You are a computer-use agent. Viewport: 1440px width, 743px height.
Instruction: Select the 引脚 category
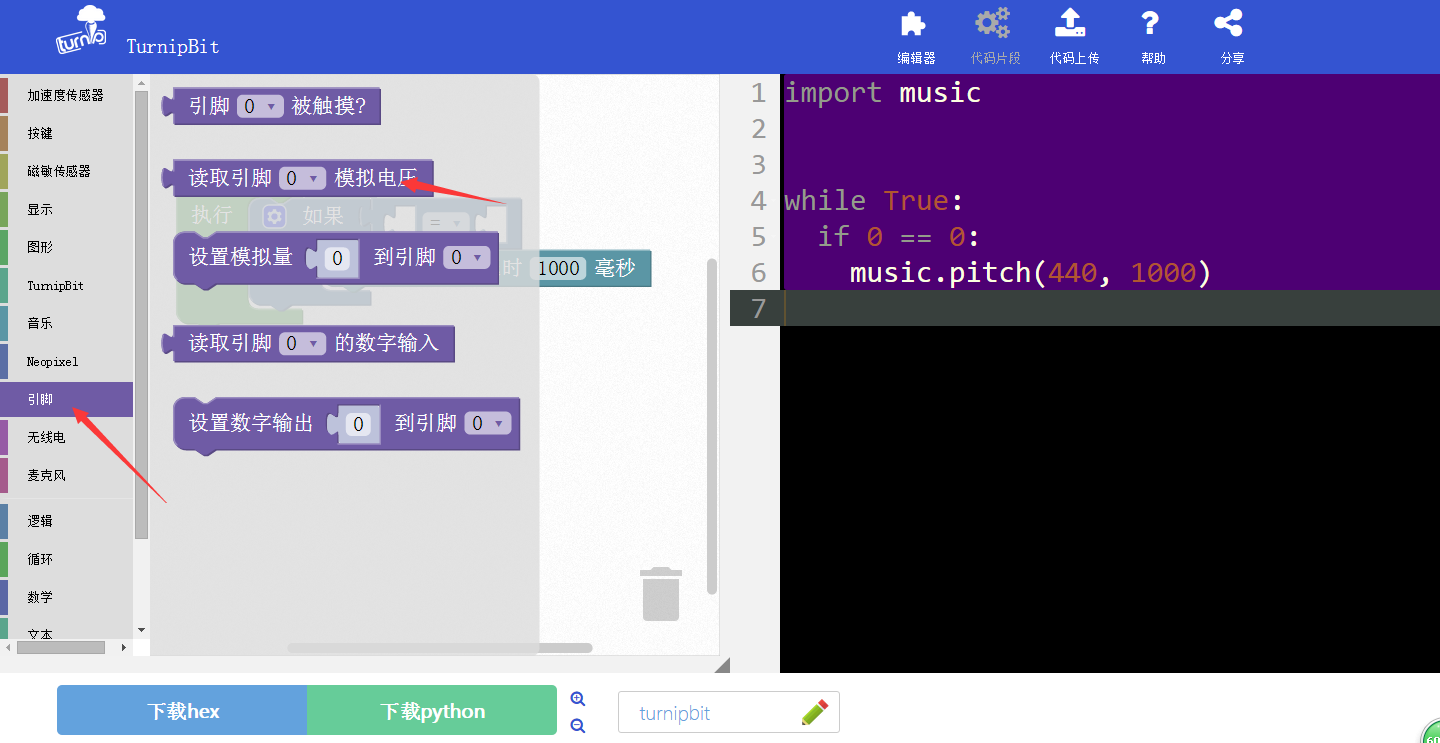[66, 399]
